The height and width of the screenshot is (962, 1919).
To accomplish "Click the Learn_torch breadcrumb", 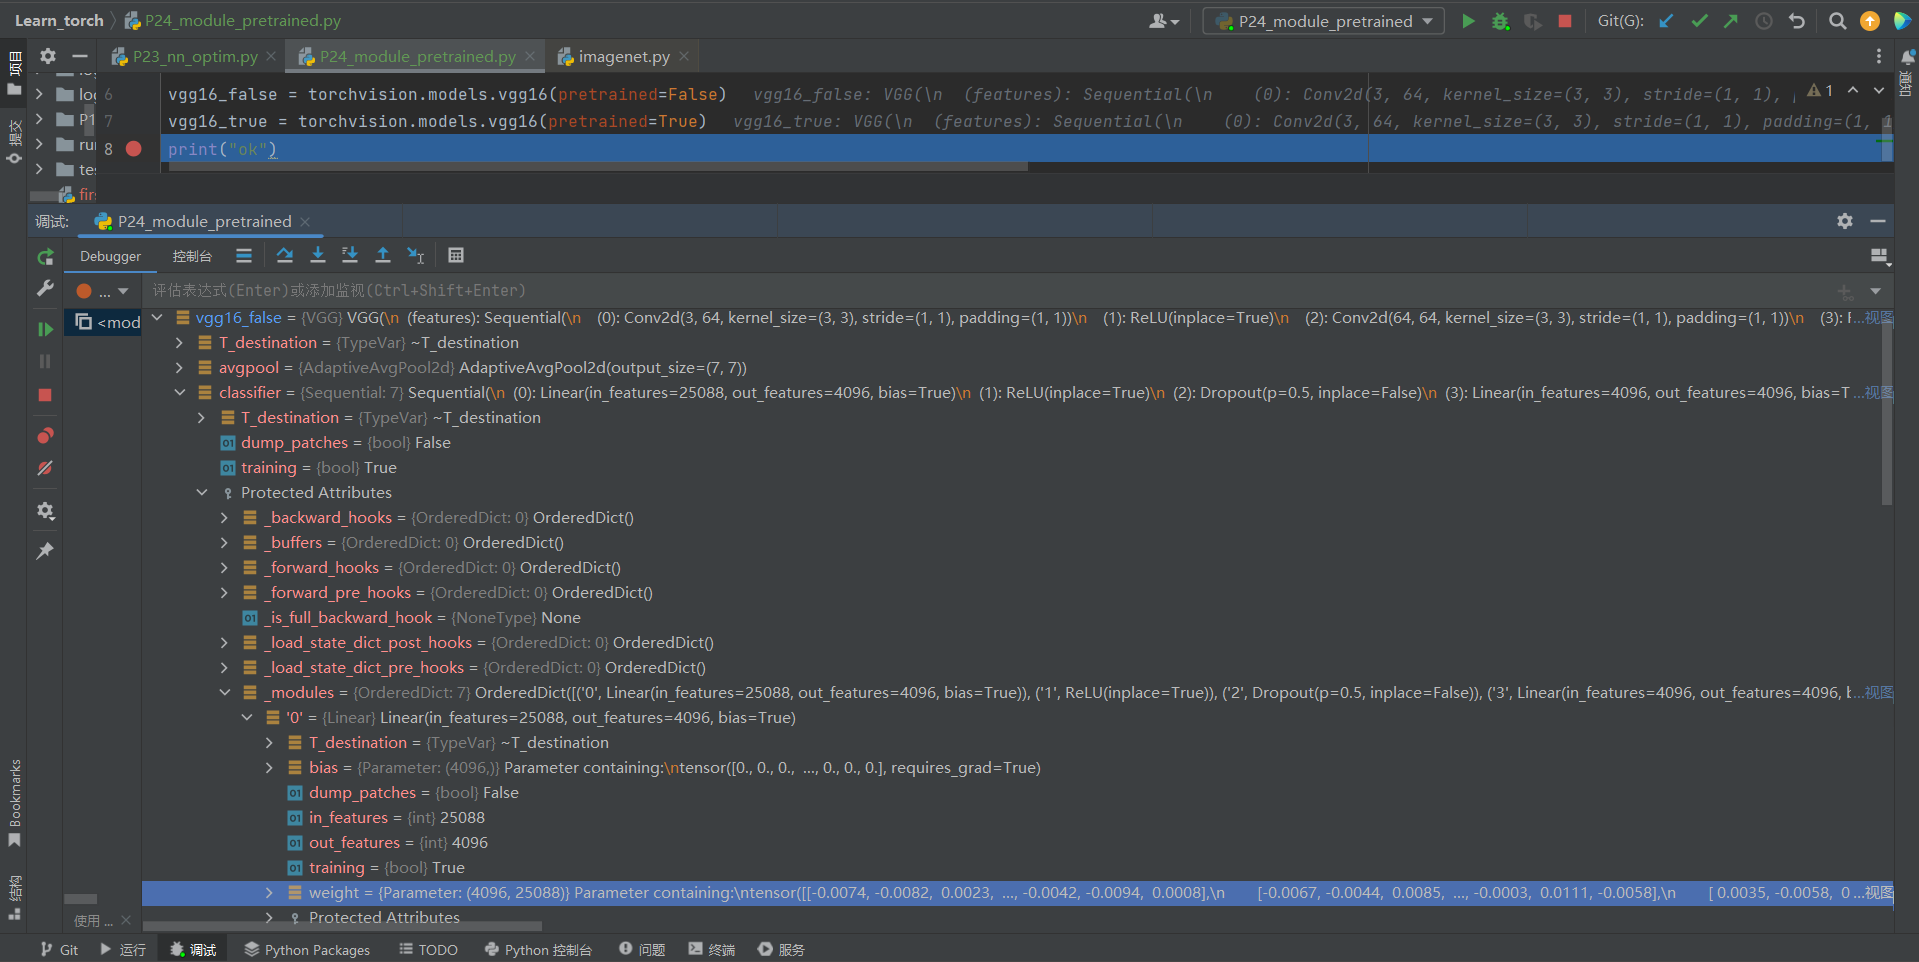I will (x=59, y=20).
